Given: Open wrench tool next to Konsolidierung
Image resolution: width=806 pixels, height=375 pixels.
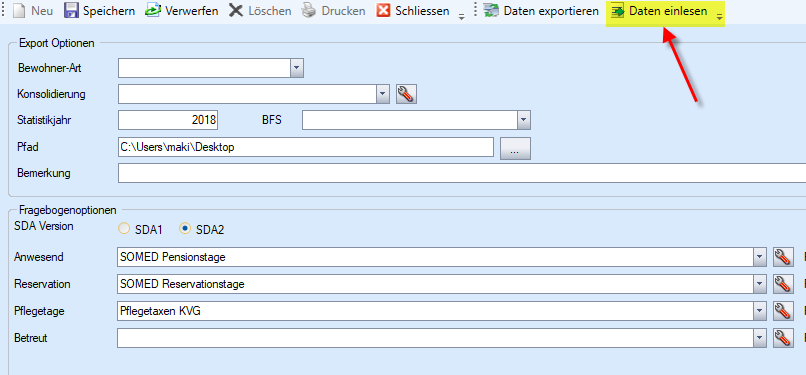Looking at the screenshot, I should click(406, 95).
